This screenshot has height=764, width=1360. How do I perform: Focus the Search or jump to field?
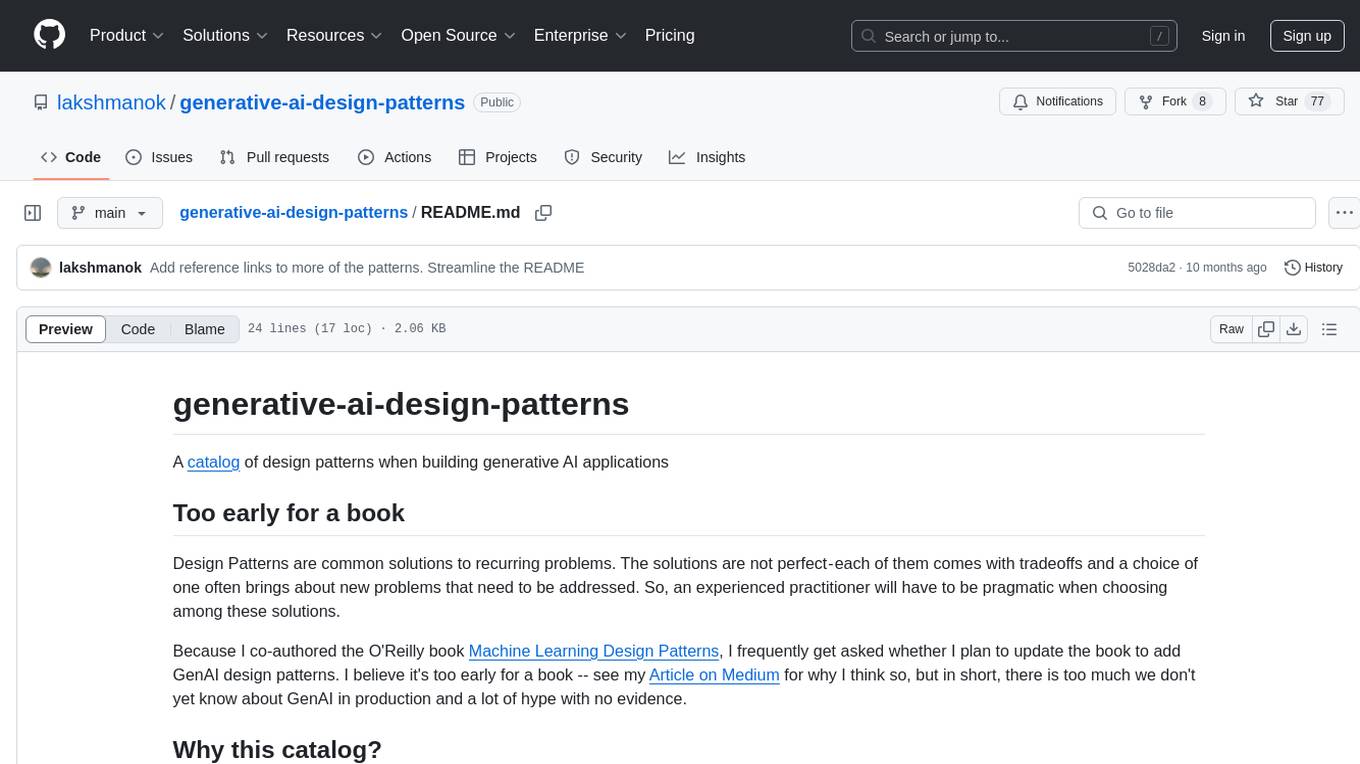1014,36
